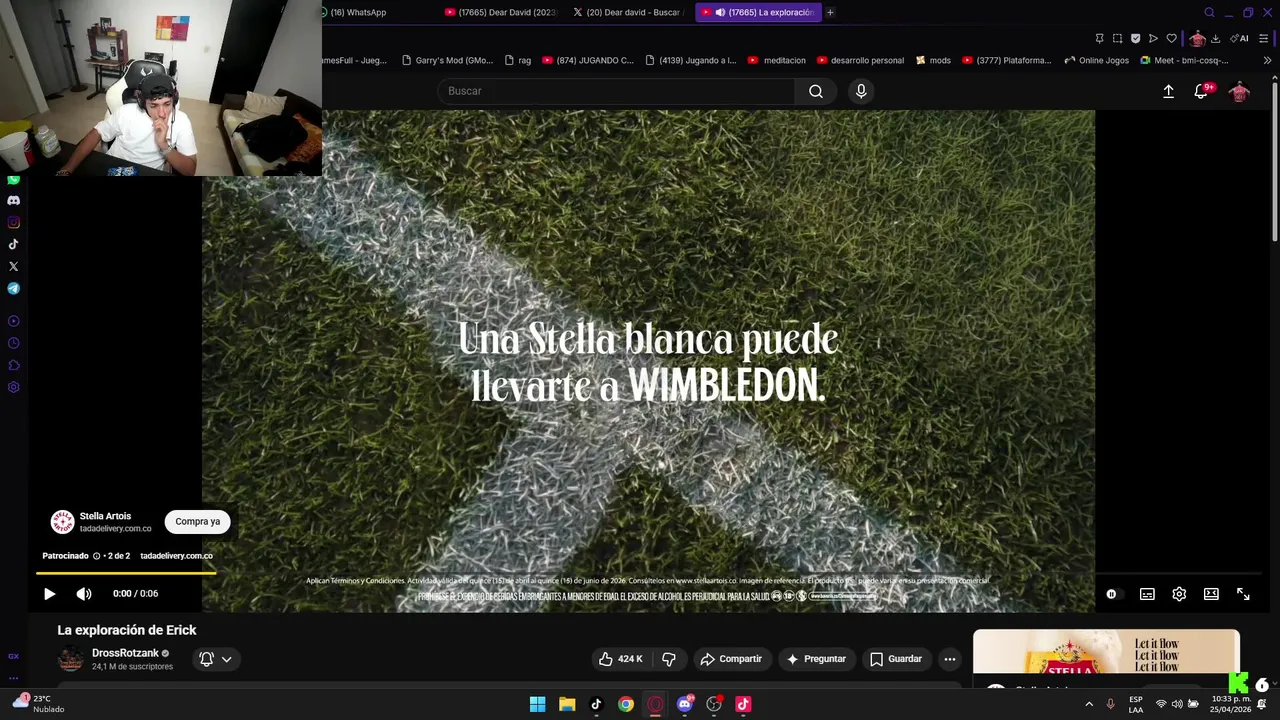This screenshot has width=1280, height=720.
Task: Open YouTube notifications bell with 9+
Action: 1203,91
